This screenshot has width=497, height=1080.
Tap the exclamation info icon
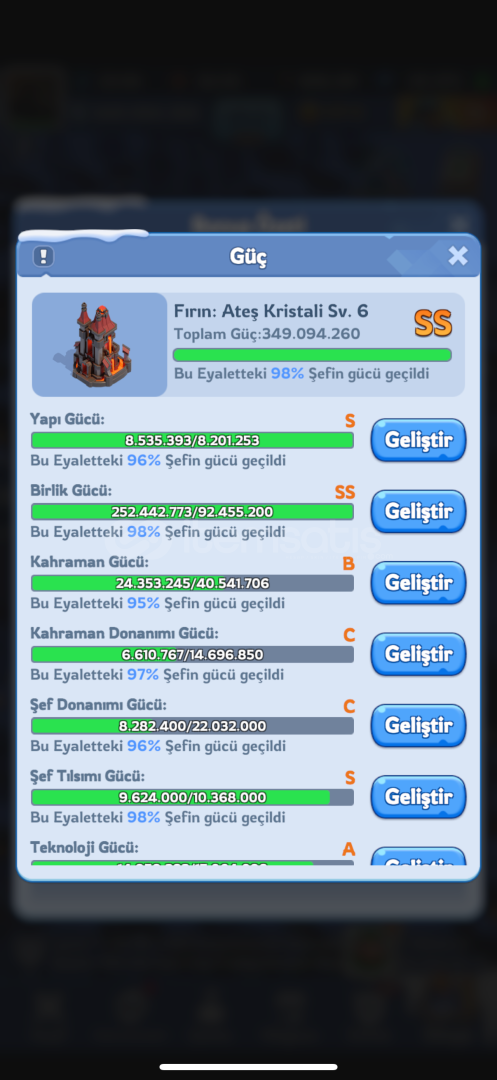coord(43,257)
